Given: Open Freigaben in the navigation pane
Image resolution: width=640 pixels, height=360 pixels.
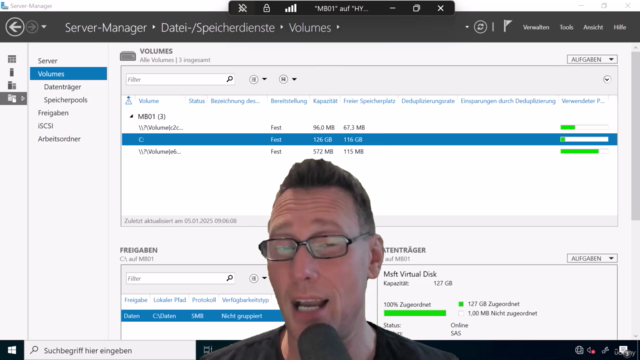Looking at the screenshot, I should coord(53,113).
